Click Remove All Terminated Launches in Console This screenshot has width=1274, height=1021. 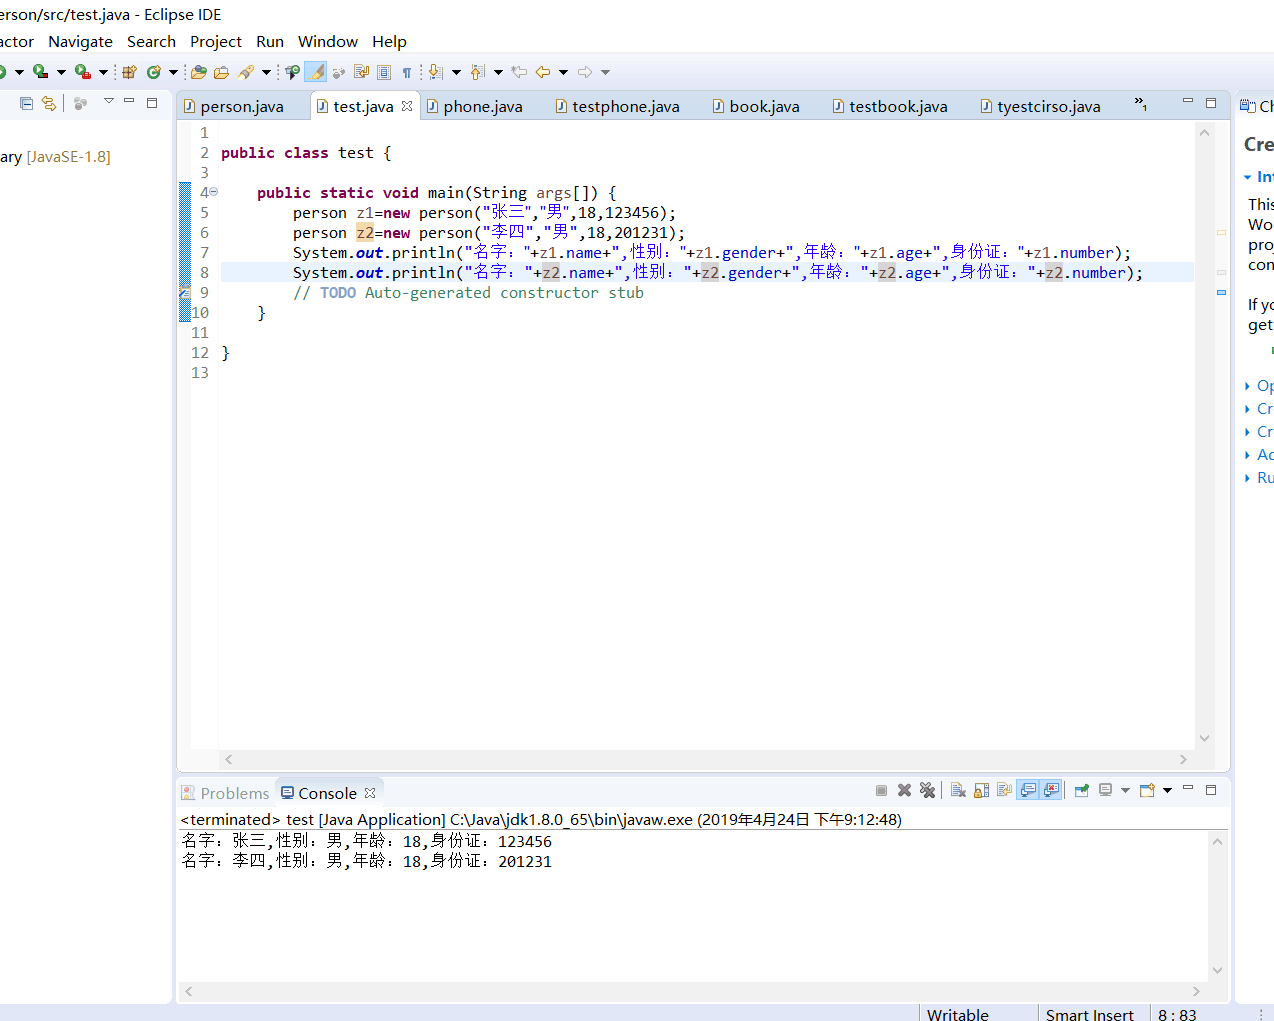[x=927, y=790]
